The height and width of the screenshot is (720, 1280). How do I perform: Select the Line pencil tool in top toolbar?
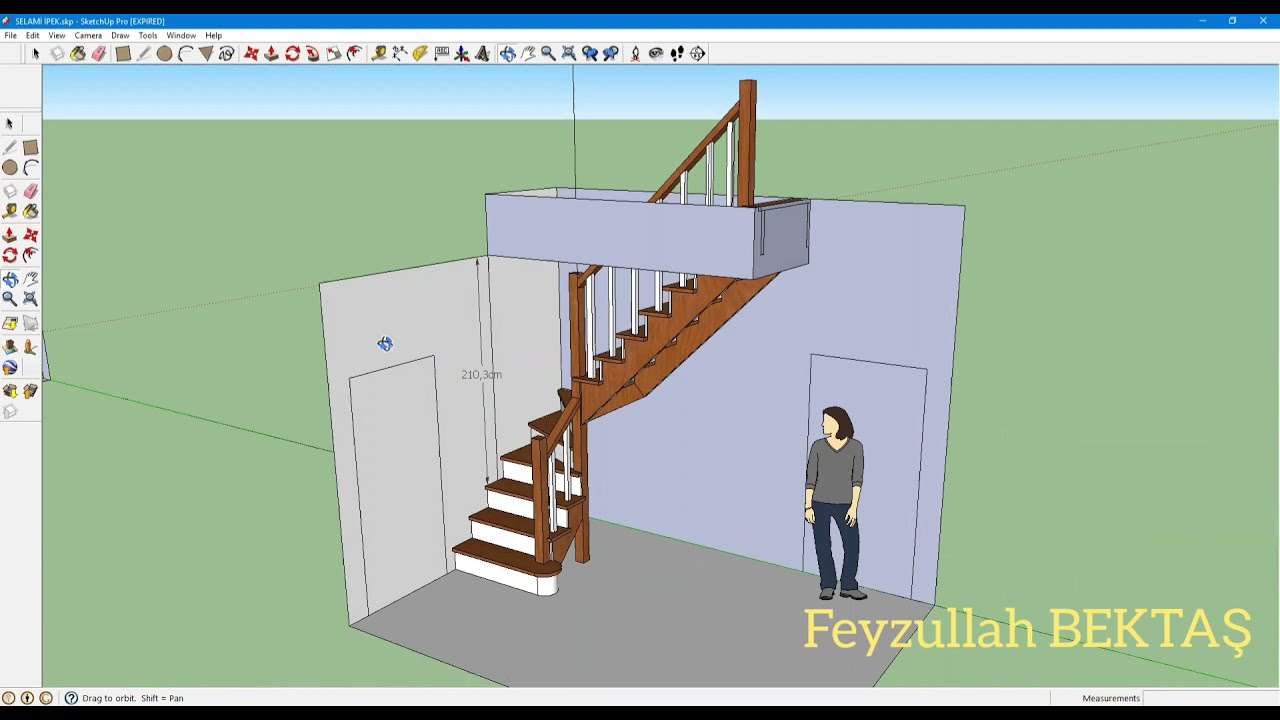144,53
